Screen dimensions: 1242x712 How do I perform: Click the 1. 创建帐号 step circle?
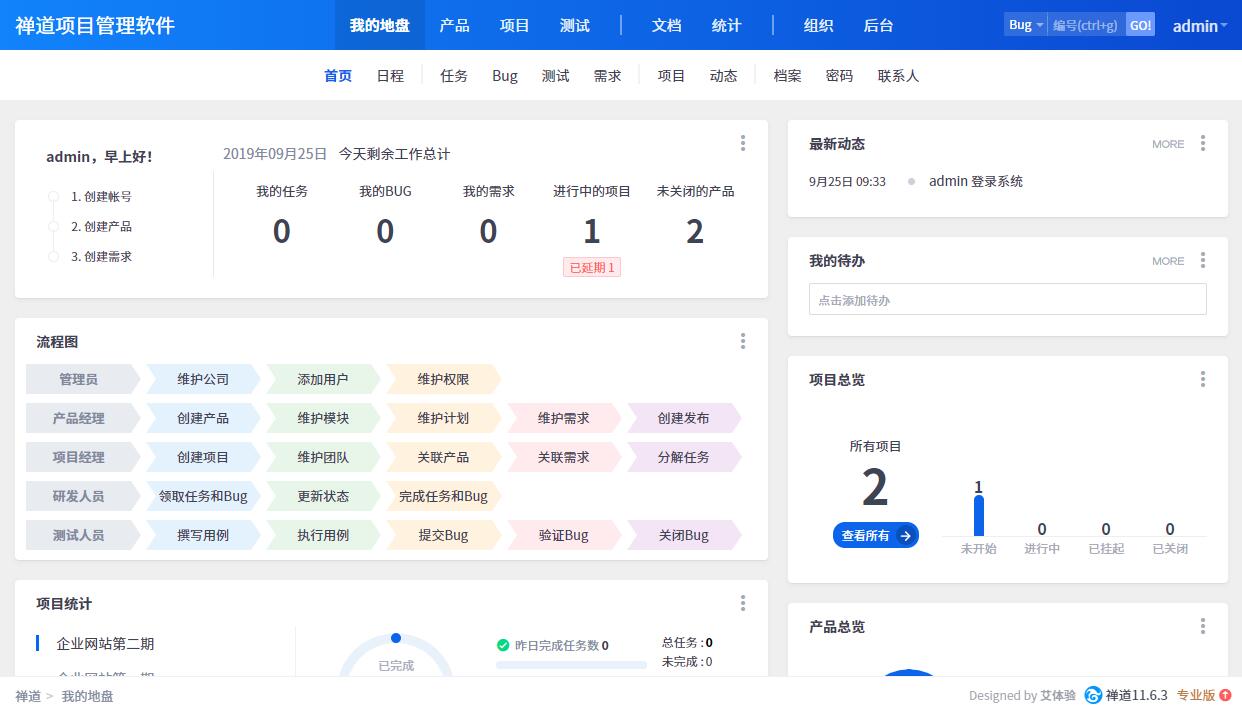54,197
